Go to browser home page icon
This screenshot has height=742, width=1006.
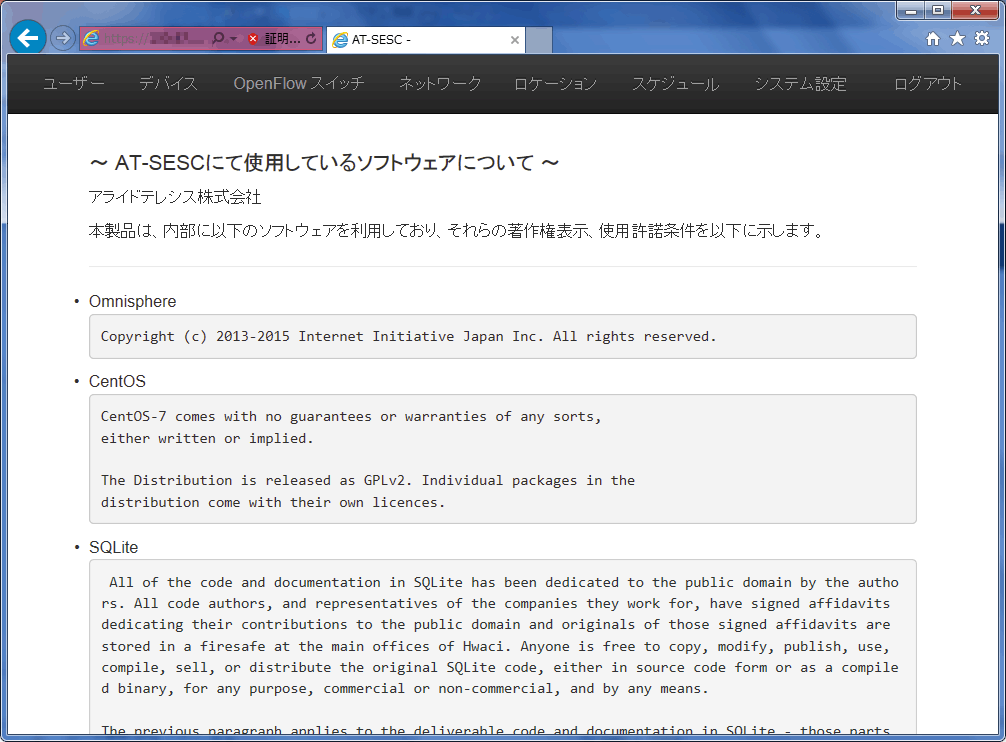(x=933, y=39)
